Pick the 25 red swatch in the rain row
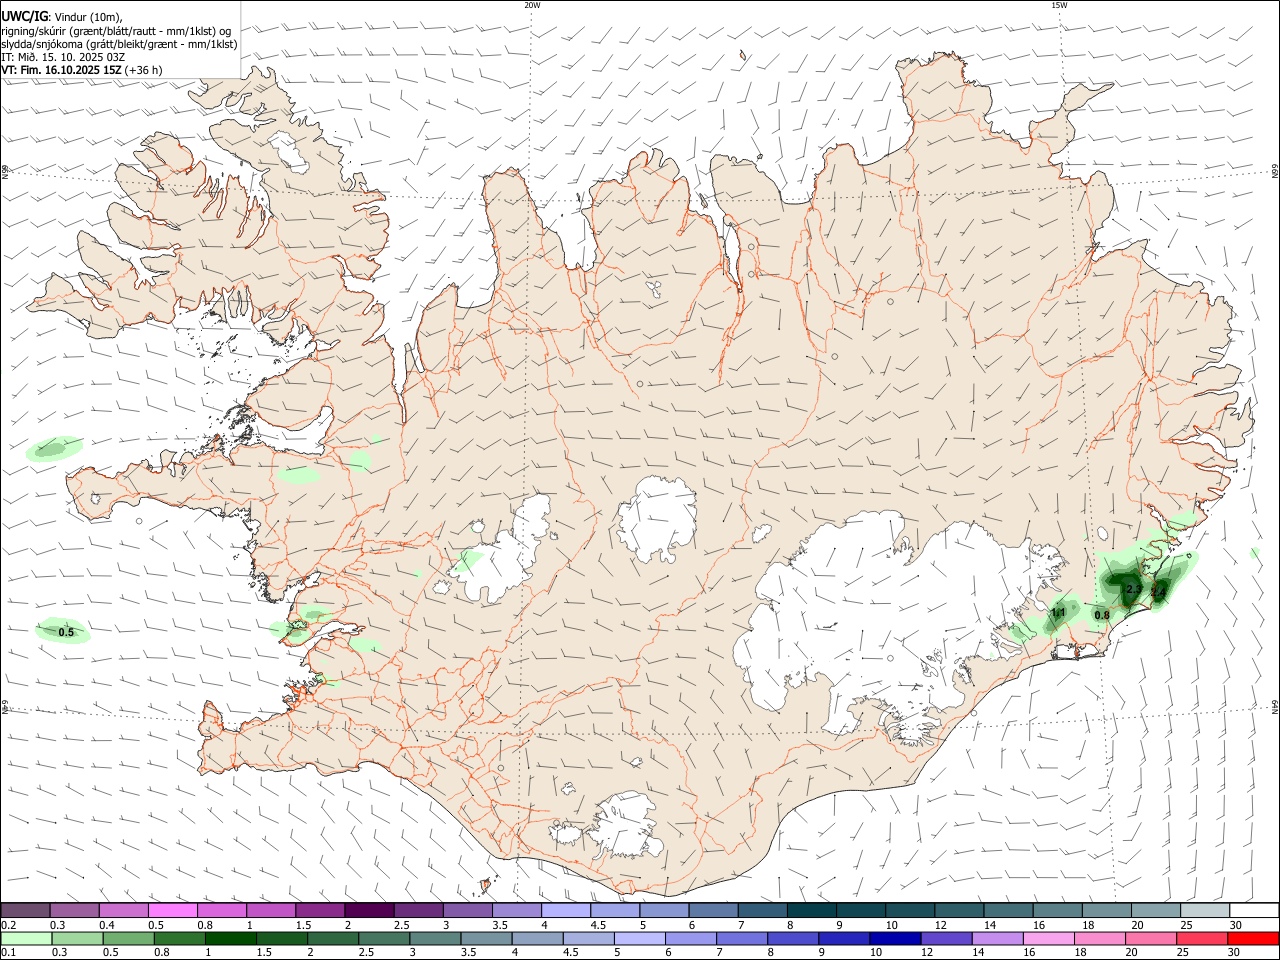 (x=1202, y=939)
